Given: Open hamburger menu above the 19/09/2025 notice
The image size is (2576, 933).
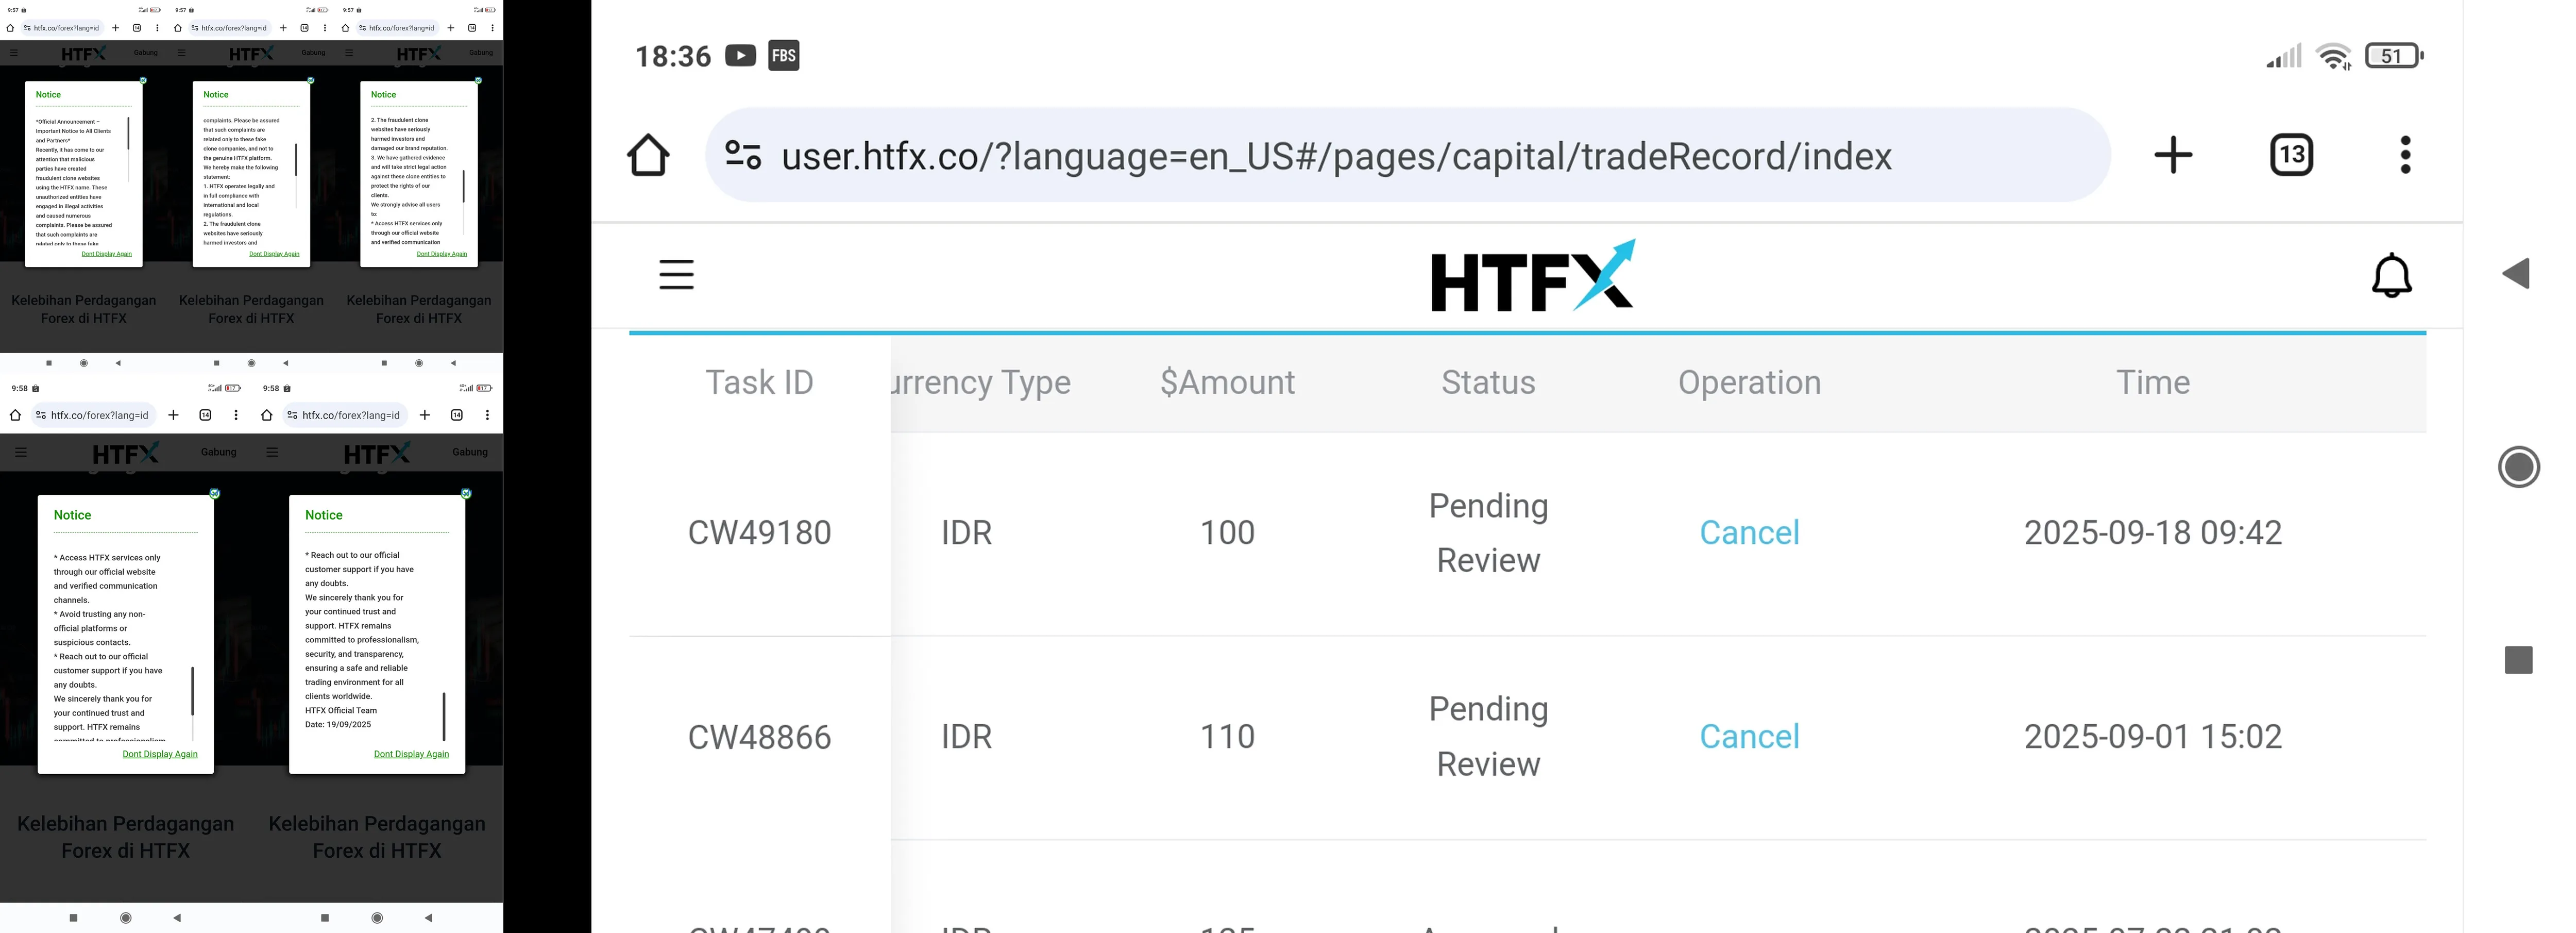Looking at the screenshot, I should coord(272,452).
